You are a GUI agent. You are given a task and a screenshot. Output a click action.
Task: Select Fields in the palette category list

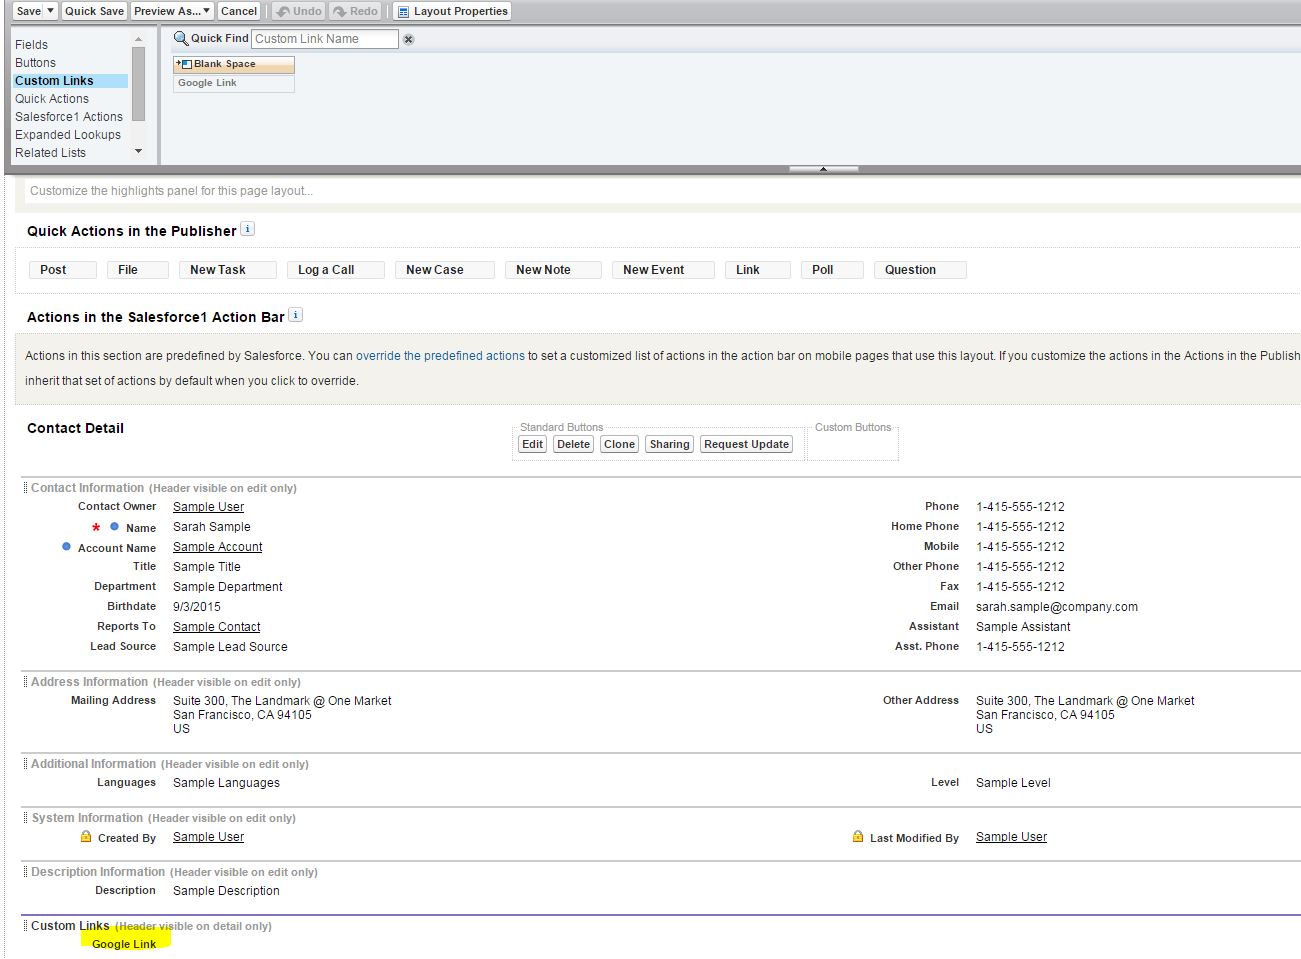tap(32, 45)
